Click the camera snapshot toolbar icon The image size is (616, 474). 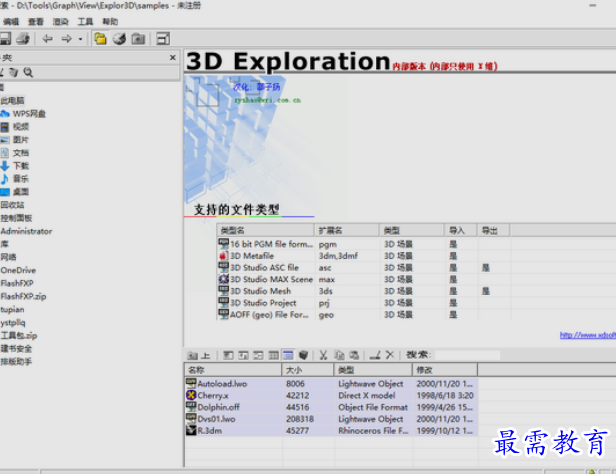point(138,38)
